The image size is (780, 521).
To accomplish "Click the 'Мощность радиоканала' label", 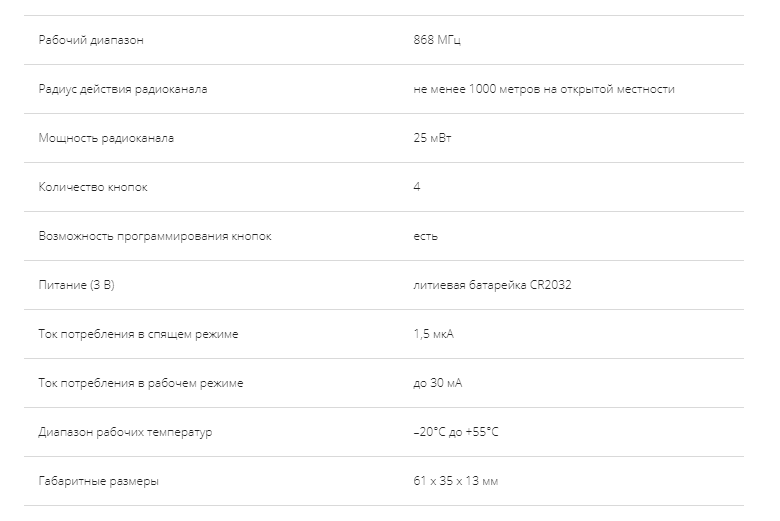I will (106, 139).
